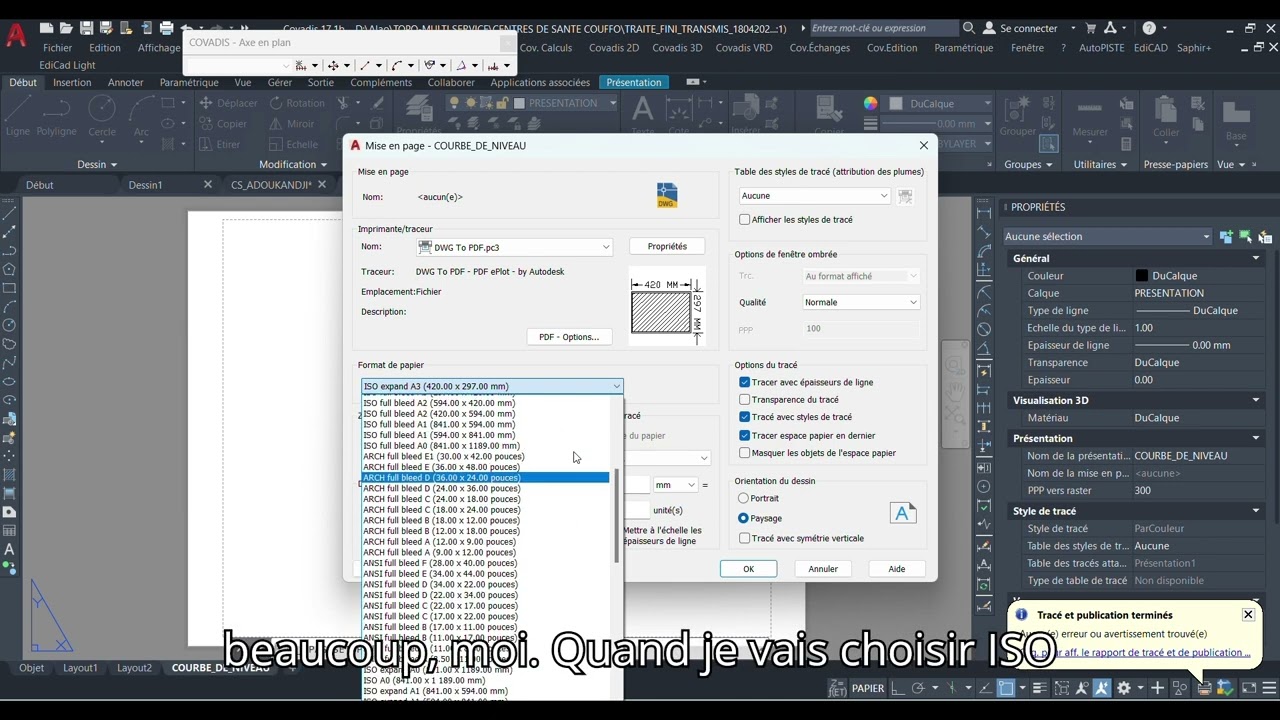
Task: Click the Mesurer tool in Utilitaires panel
Action: tap(1090, 117)
